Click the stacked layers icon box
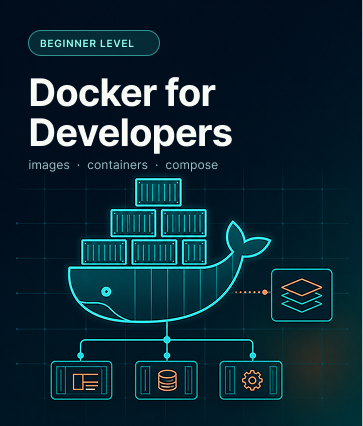This screenshot has width=363, height=426. click(x=302, y=295)
